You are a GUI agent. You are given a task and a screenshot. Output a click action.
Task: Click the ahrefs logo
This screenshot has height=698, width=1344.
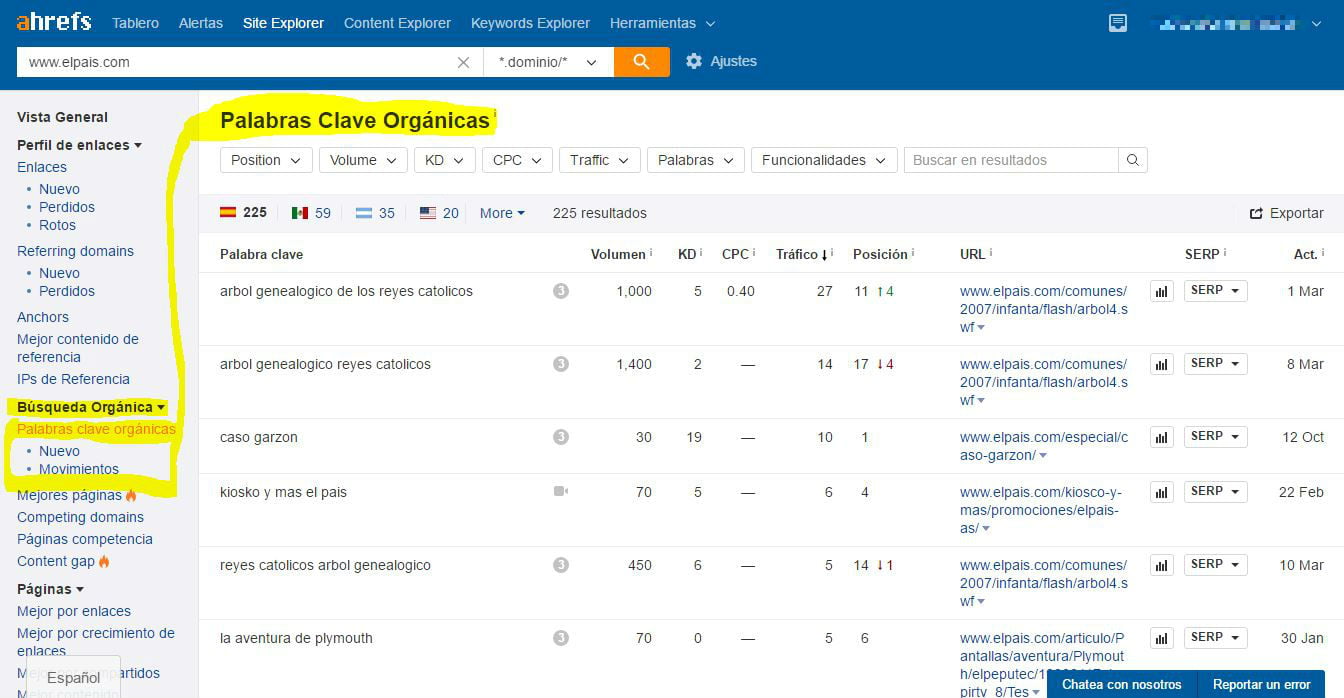tap(54, 21)
